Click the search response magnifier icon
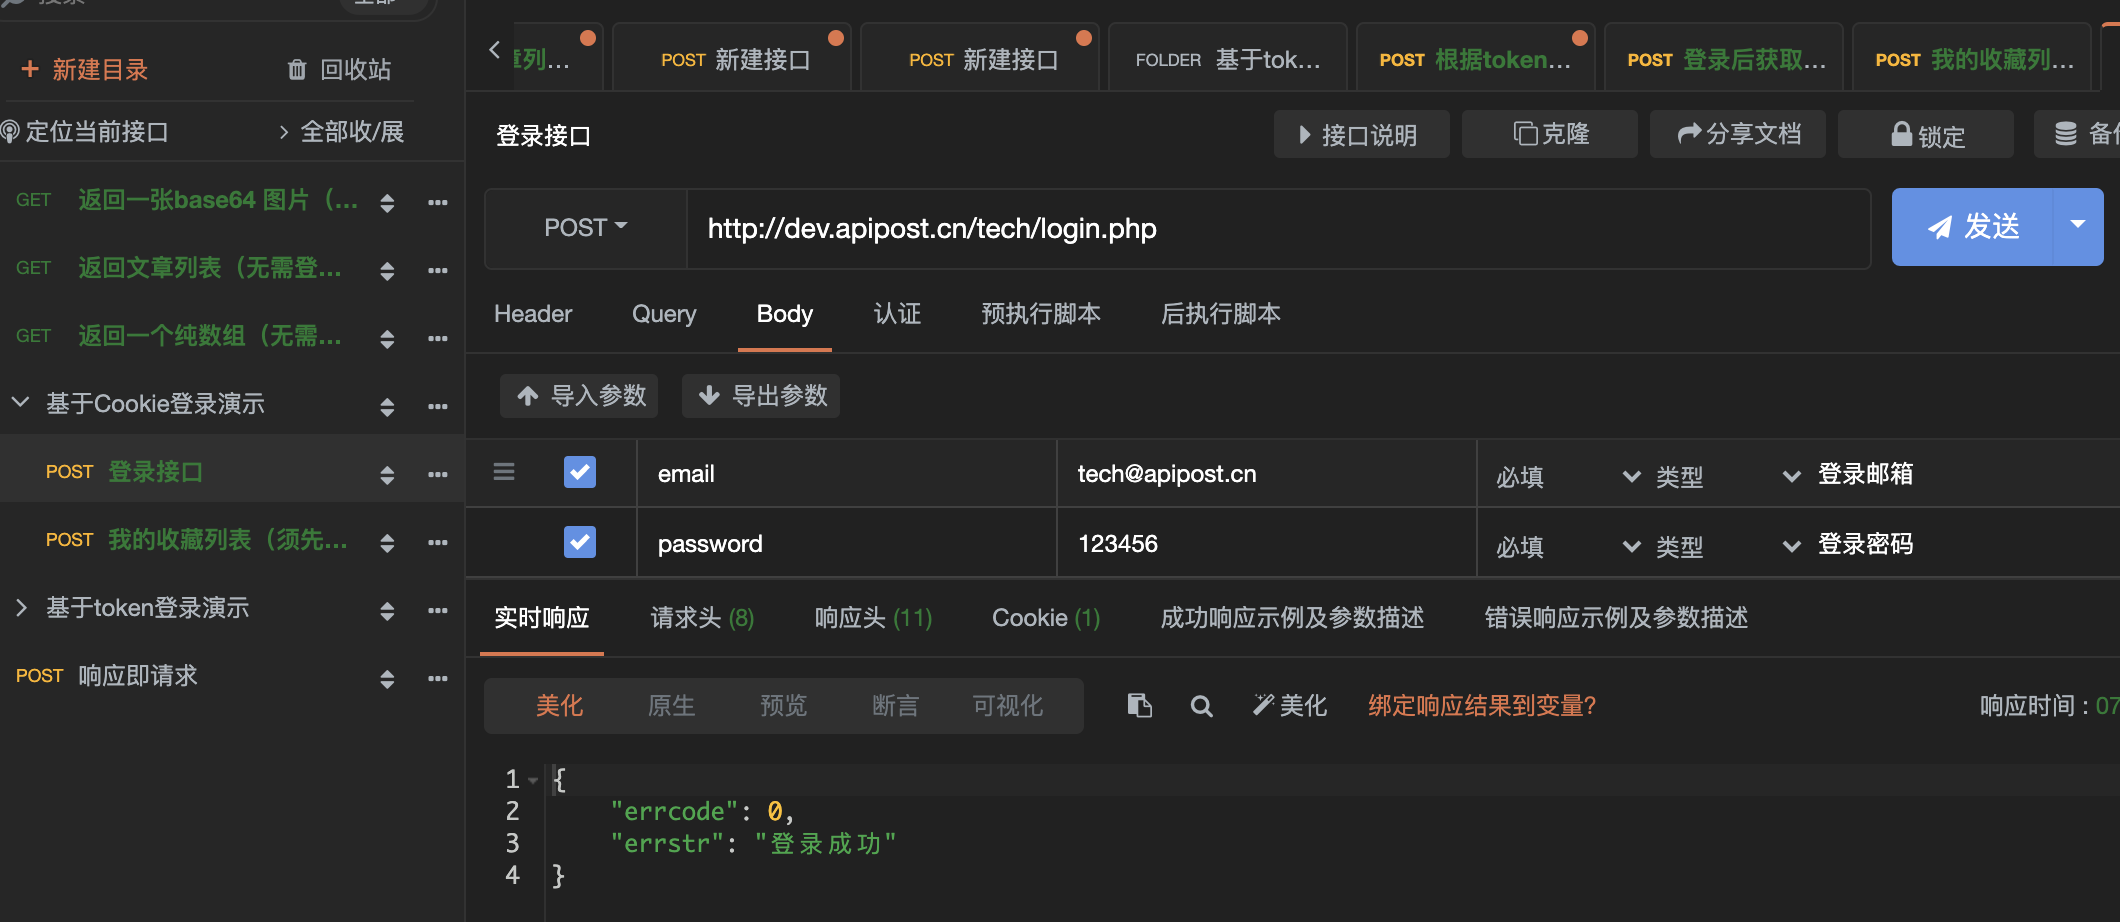2120x922 pixels. [1202, 706]
